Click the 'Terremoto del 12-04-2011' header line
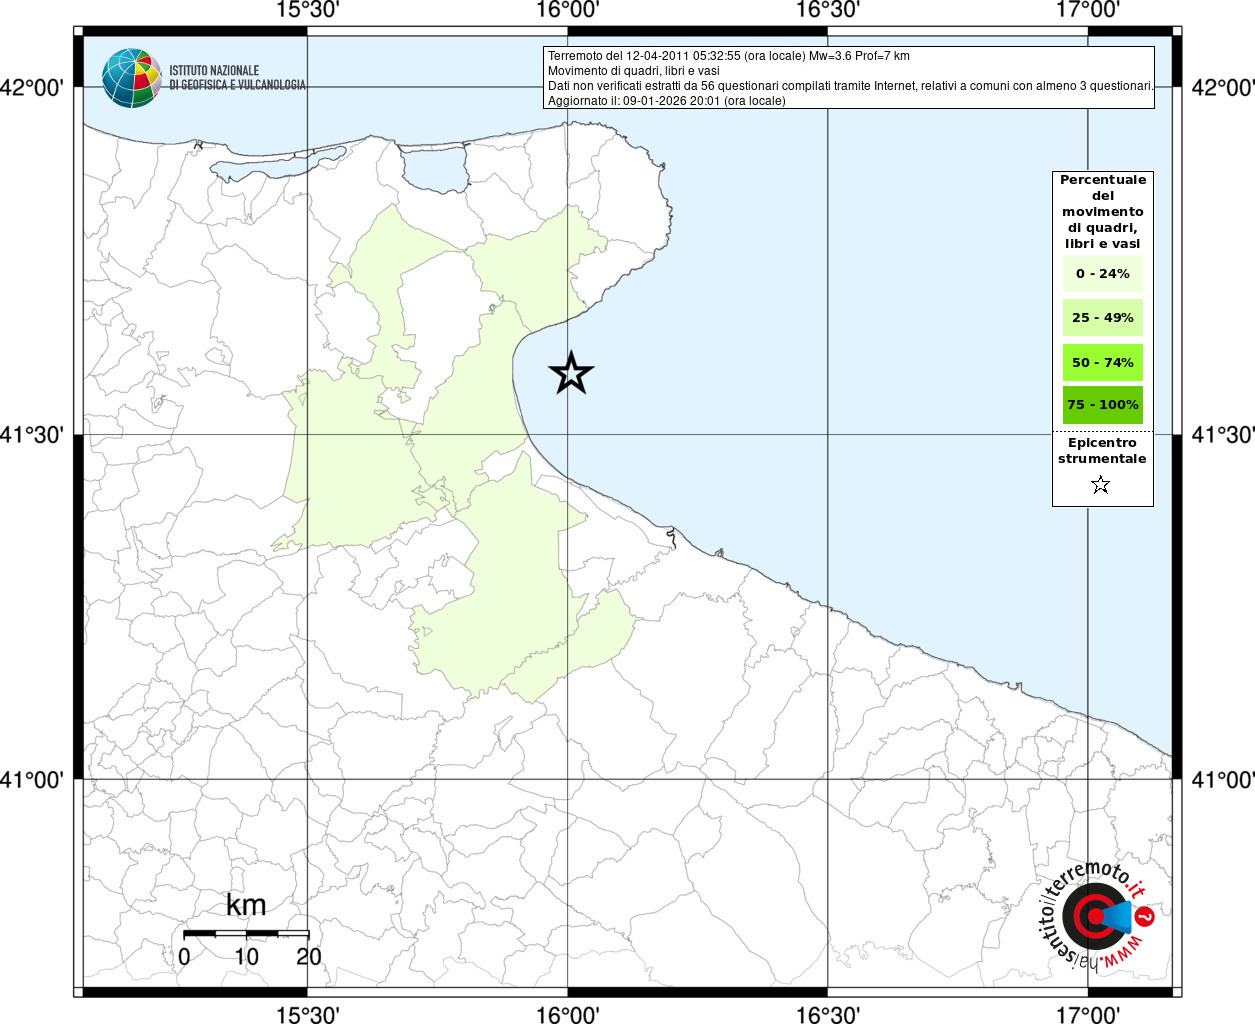The width and height of the screenshot is (1255, 1024). click(728, 56)
